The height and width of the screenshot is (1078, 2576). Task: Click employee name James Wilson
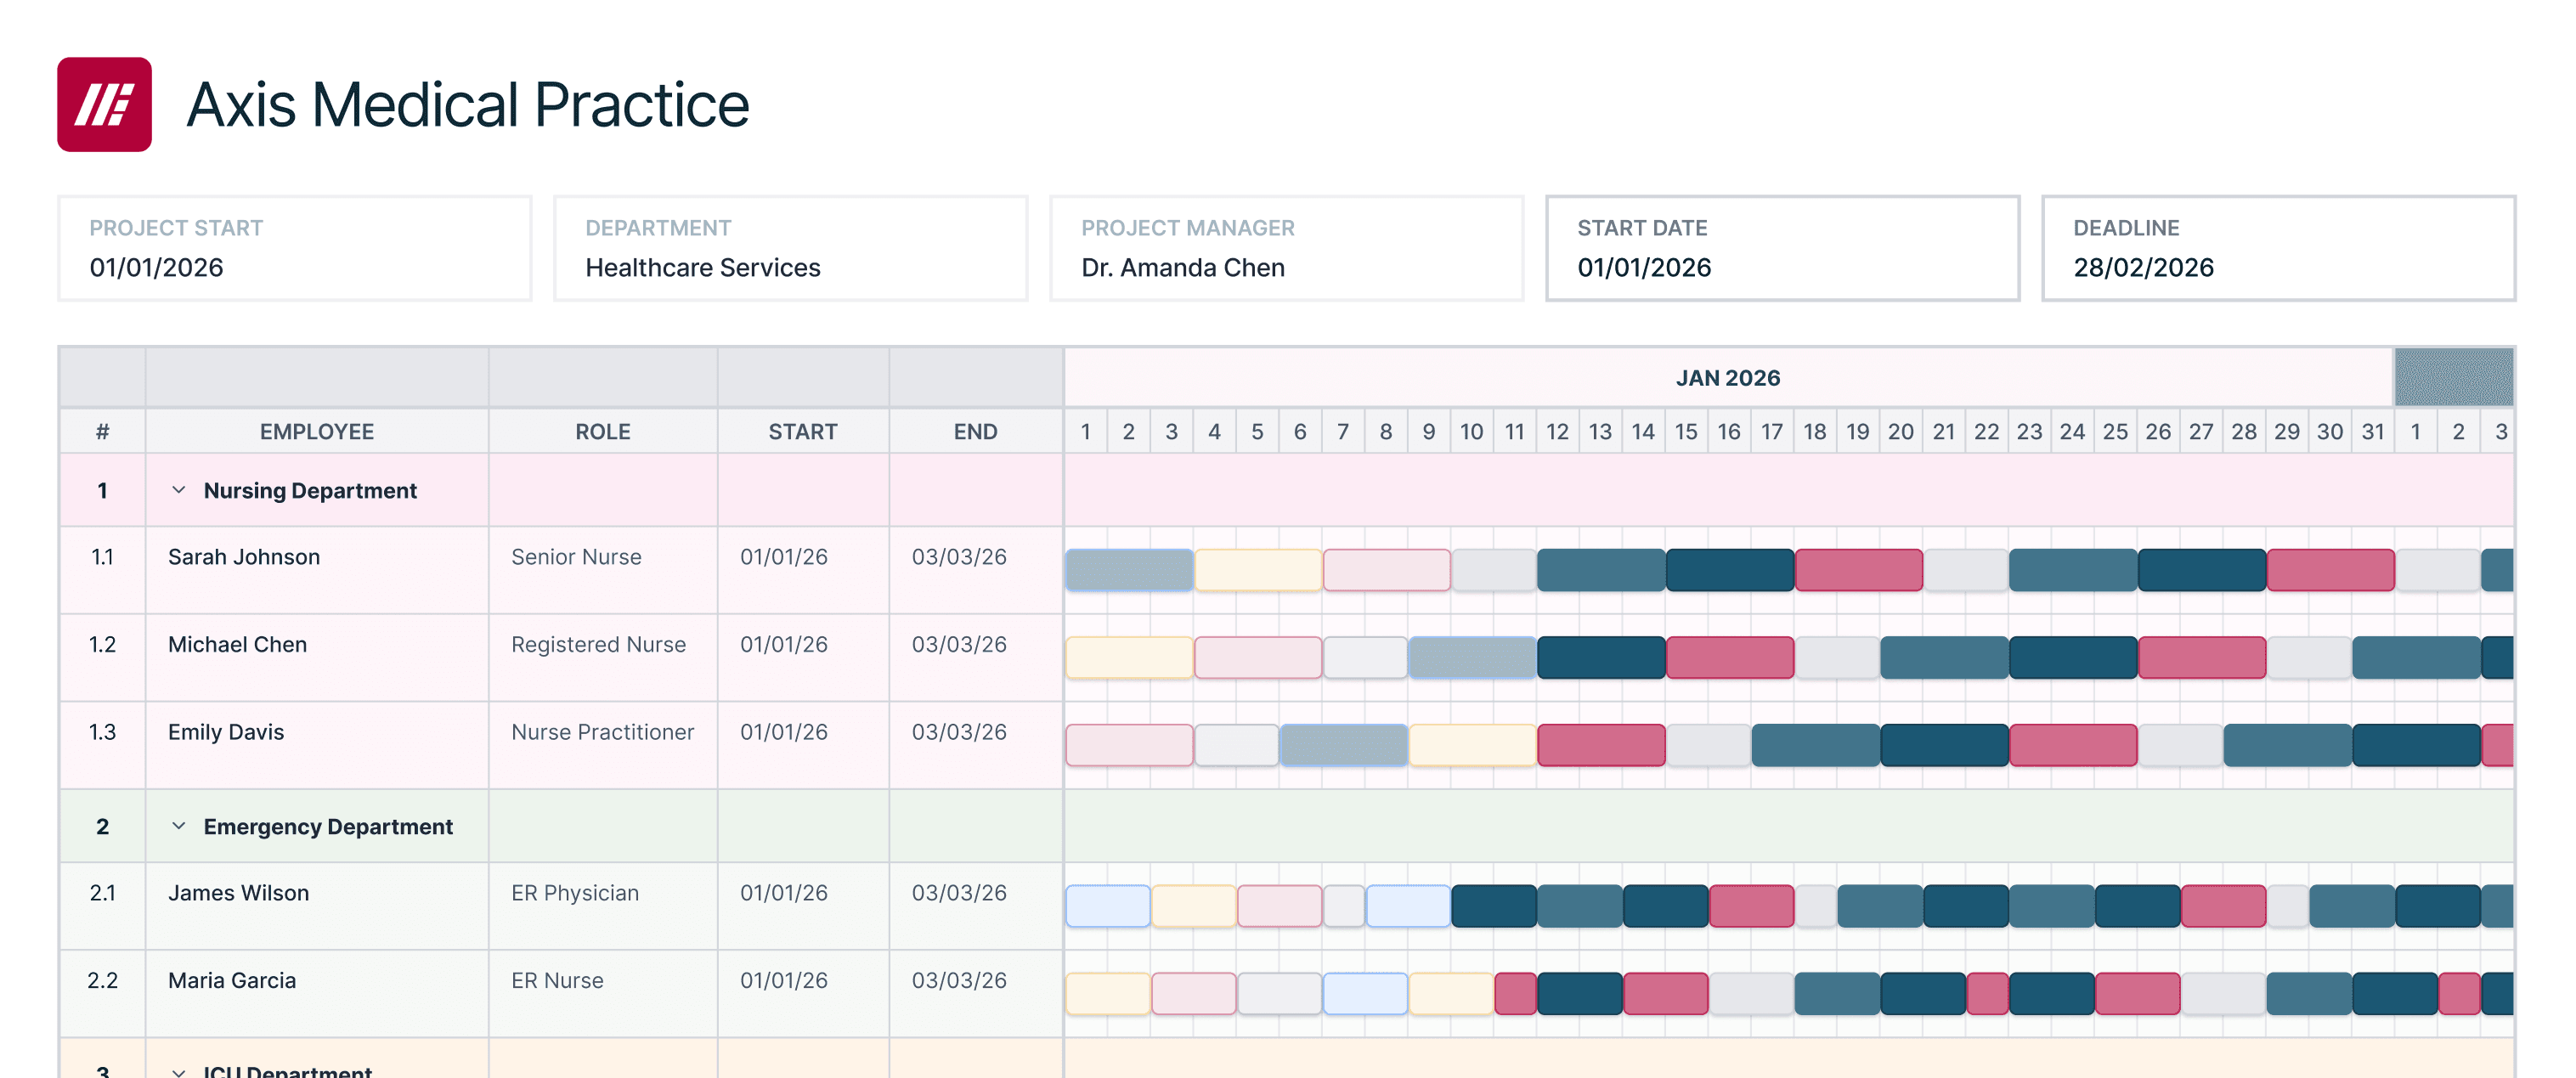[238, 893]
